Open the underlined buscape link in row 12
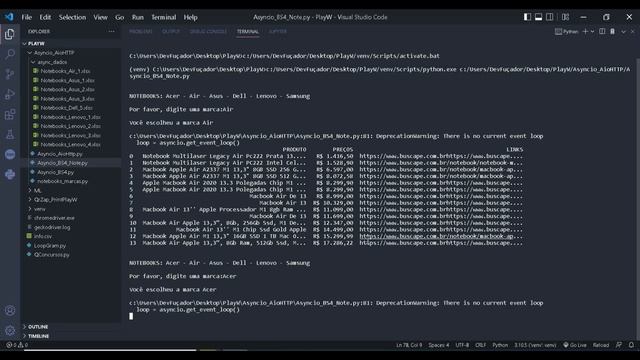640x360 pixels. (x=441, y=236)
